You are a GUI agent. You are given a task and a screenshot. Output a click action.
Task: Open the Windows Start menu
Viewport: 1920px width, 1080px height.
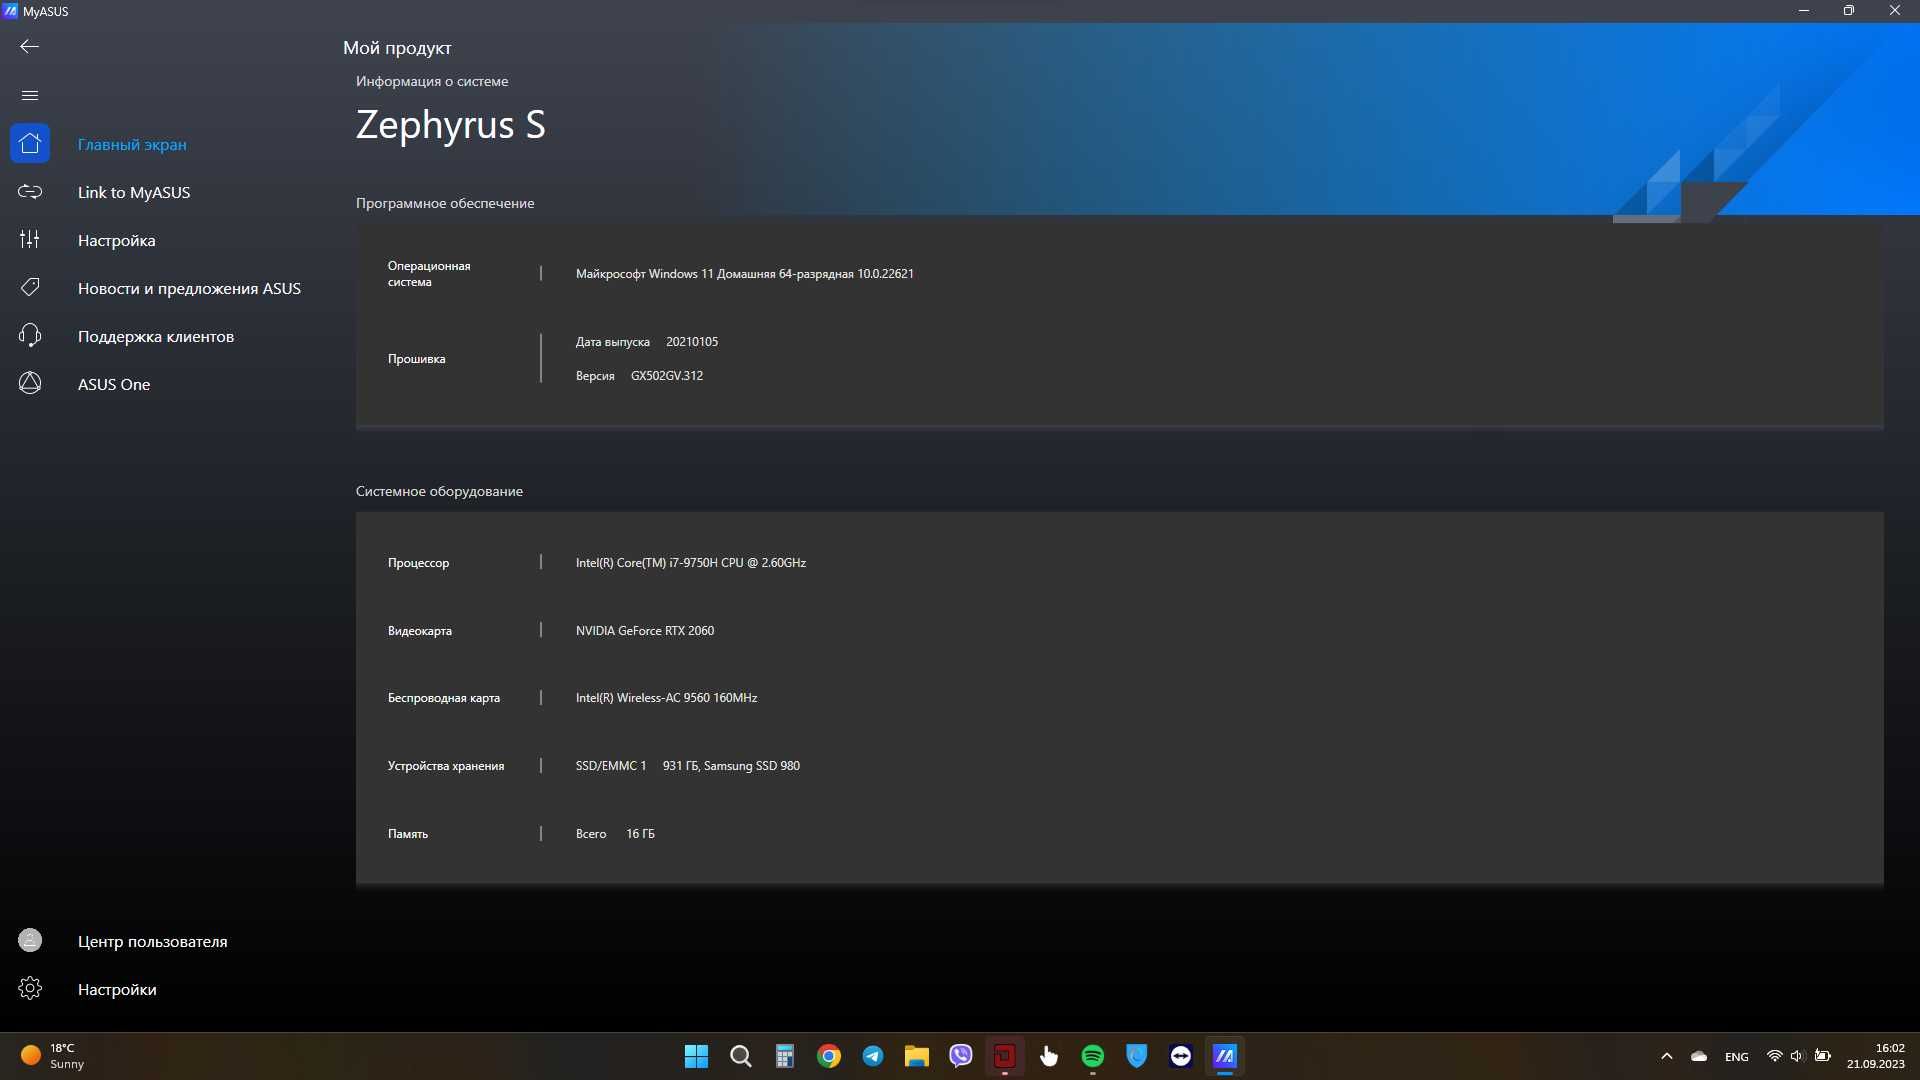pos(697,1056)
